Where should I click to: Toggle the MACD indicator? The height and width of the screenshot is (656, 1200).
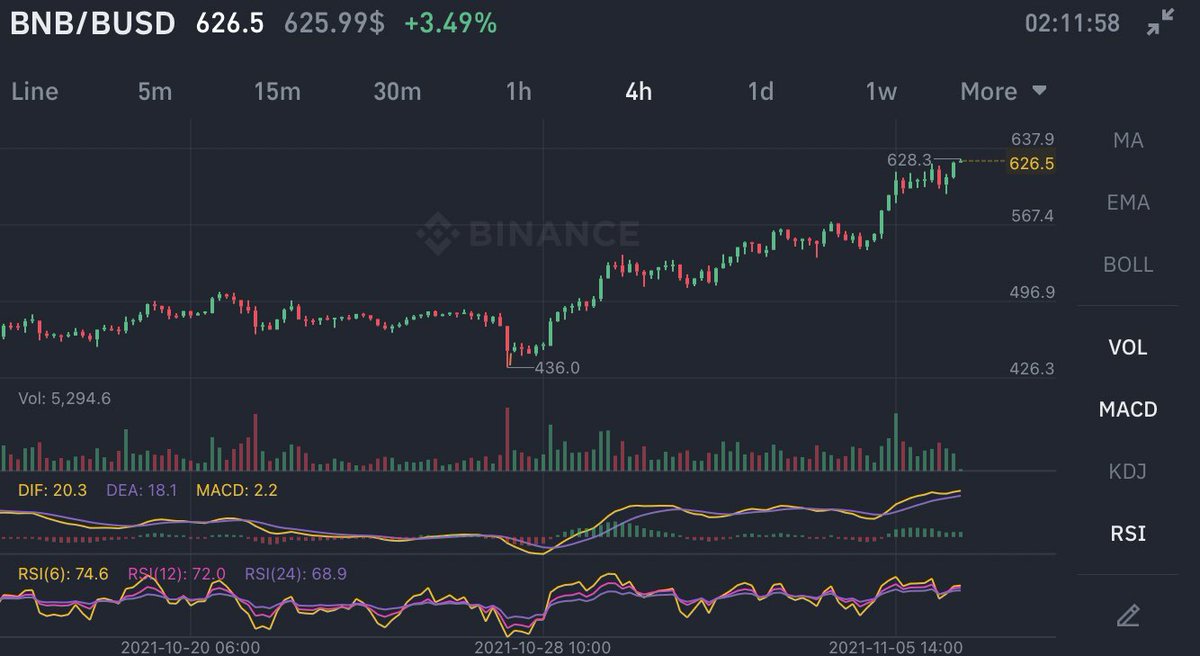[1128, 410]
